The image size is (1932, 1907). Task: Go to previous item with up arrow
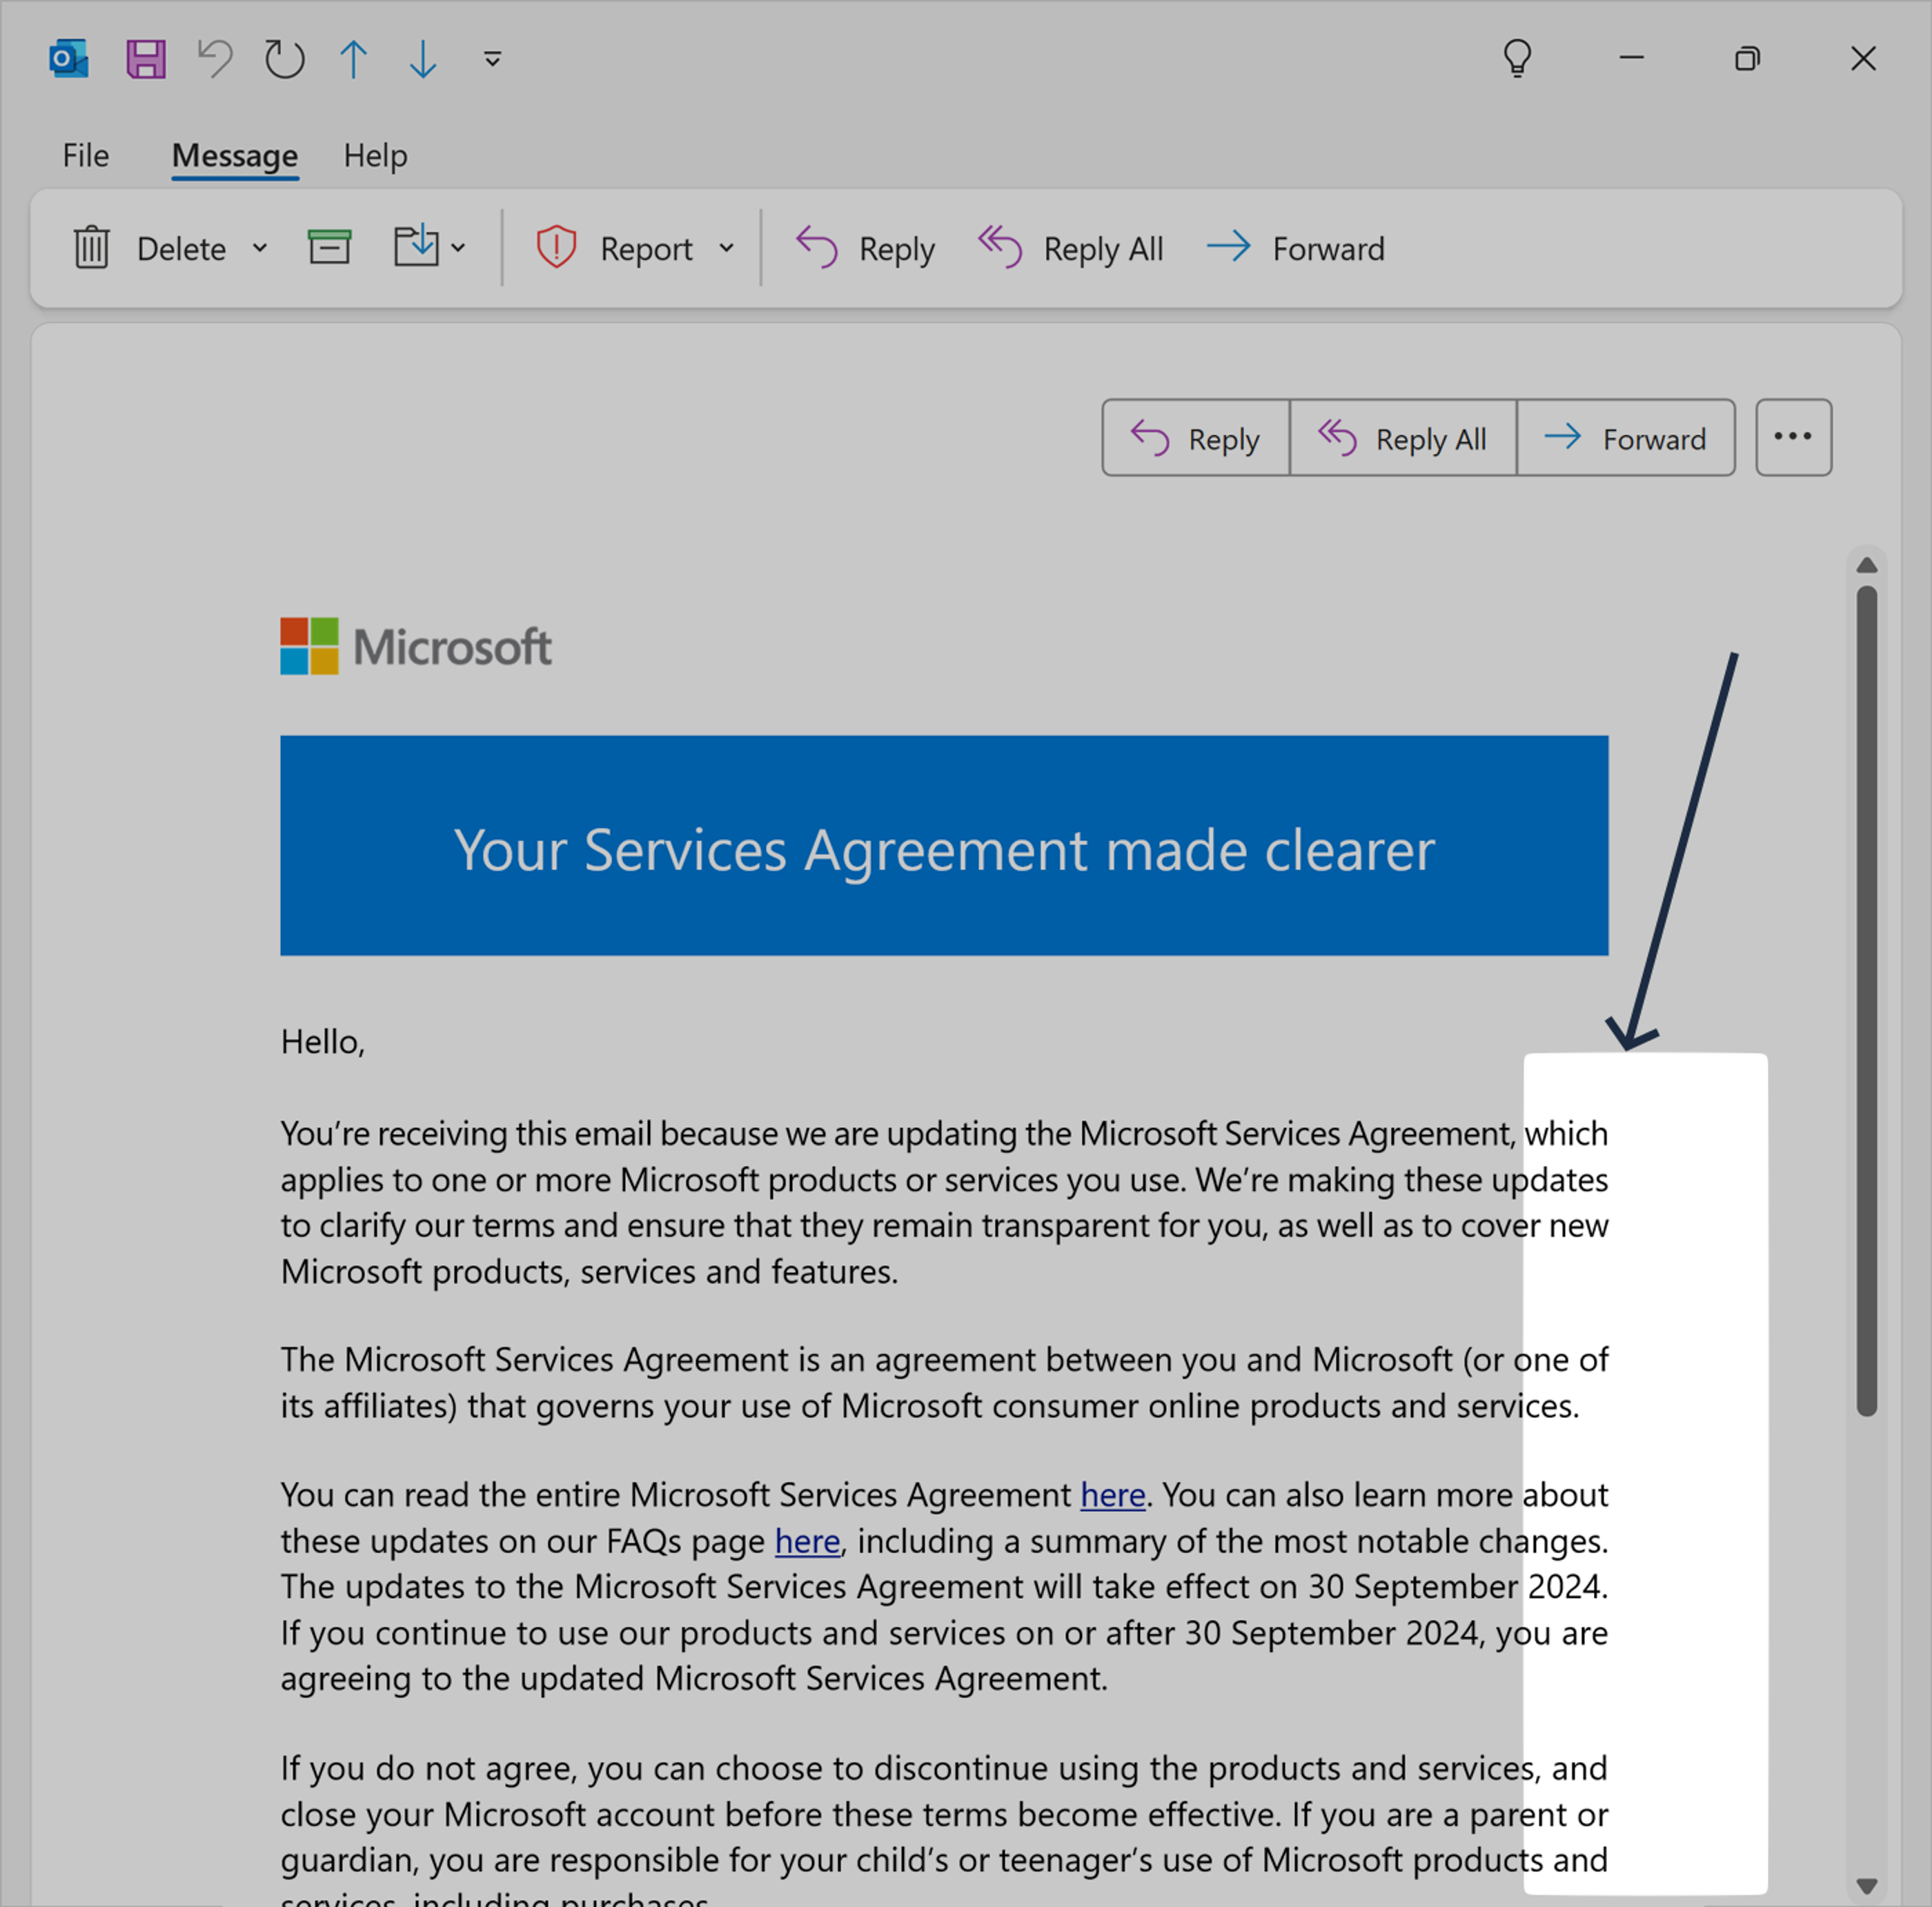tap(353, 59)
